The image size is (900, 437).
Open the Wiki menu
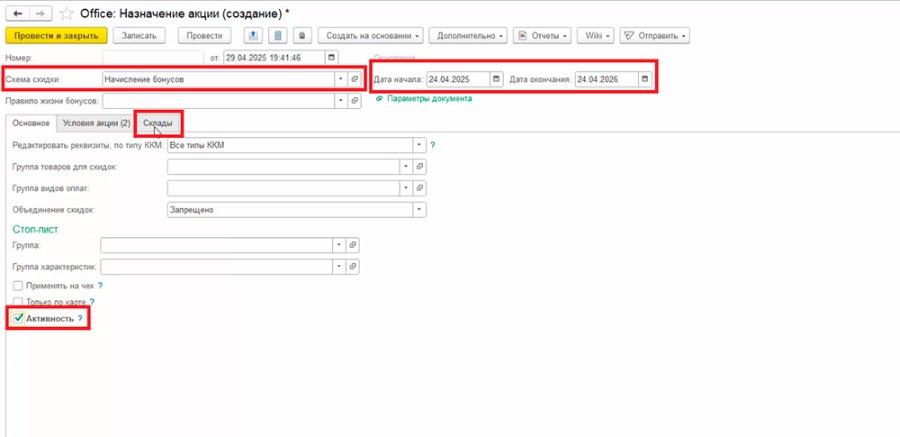[596, 36]
